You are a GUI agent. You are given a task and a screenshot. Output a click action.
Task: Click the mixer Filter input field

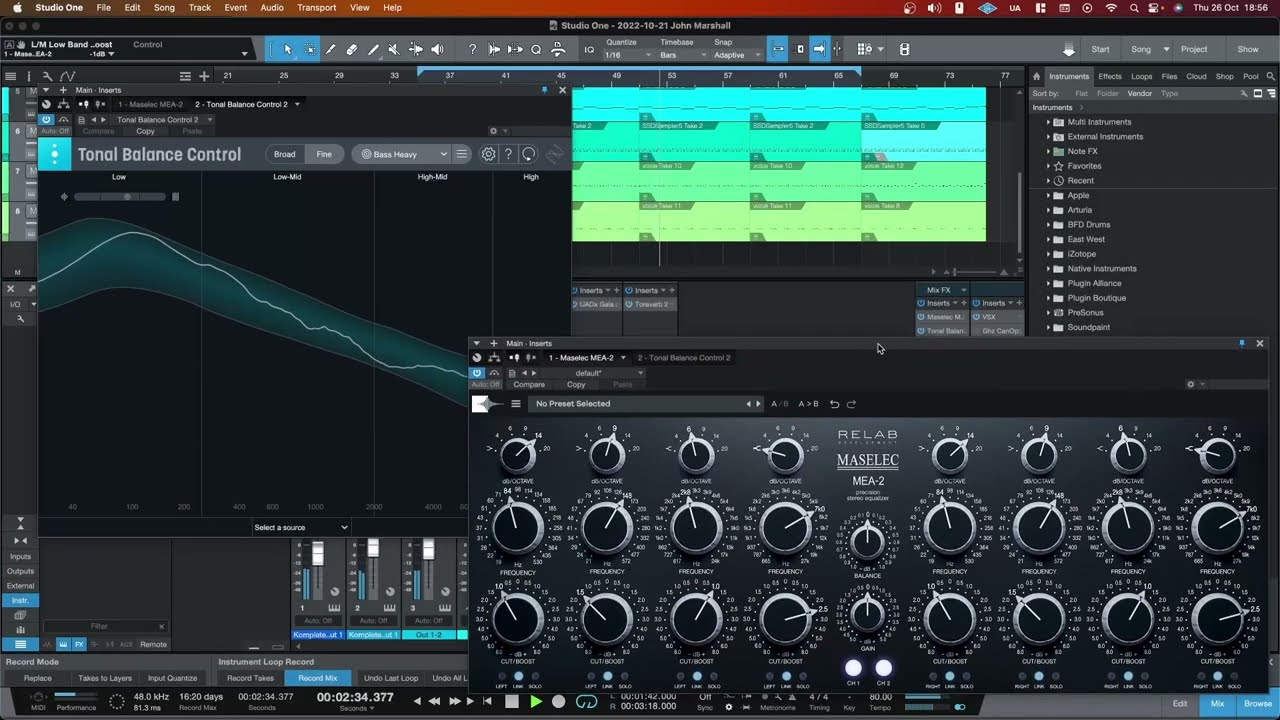click(105, 626)
